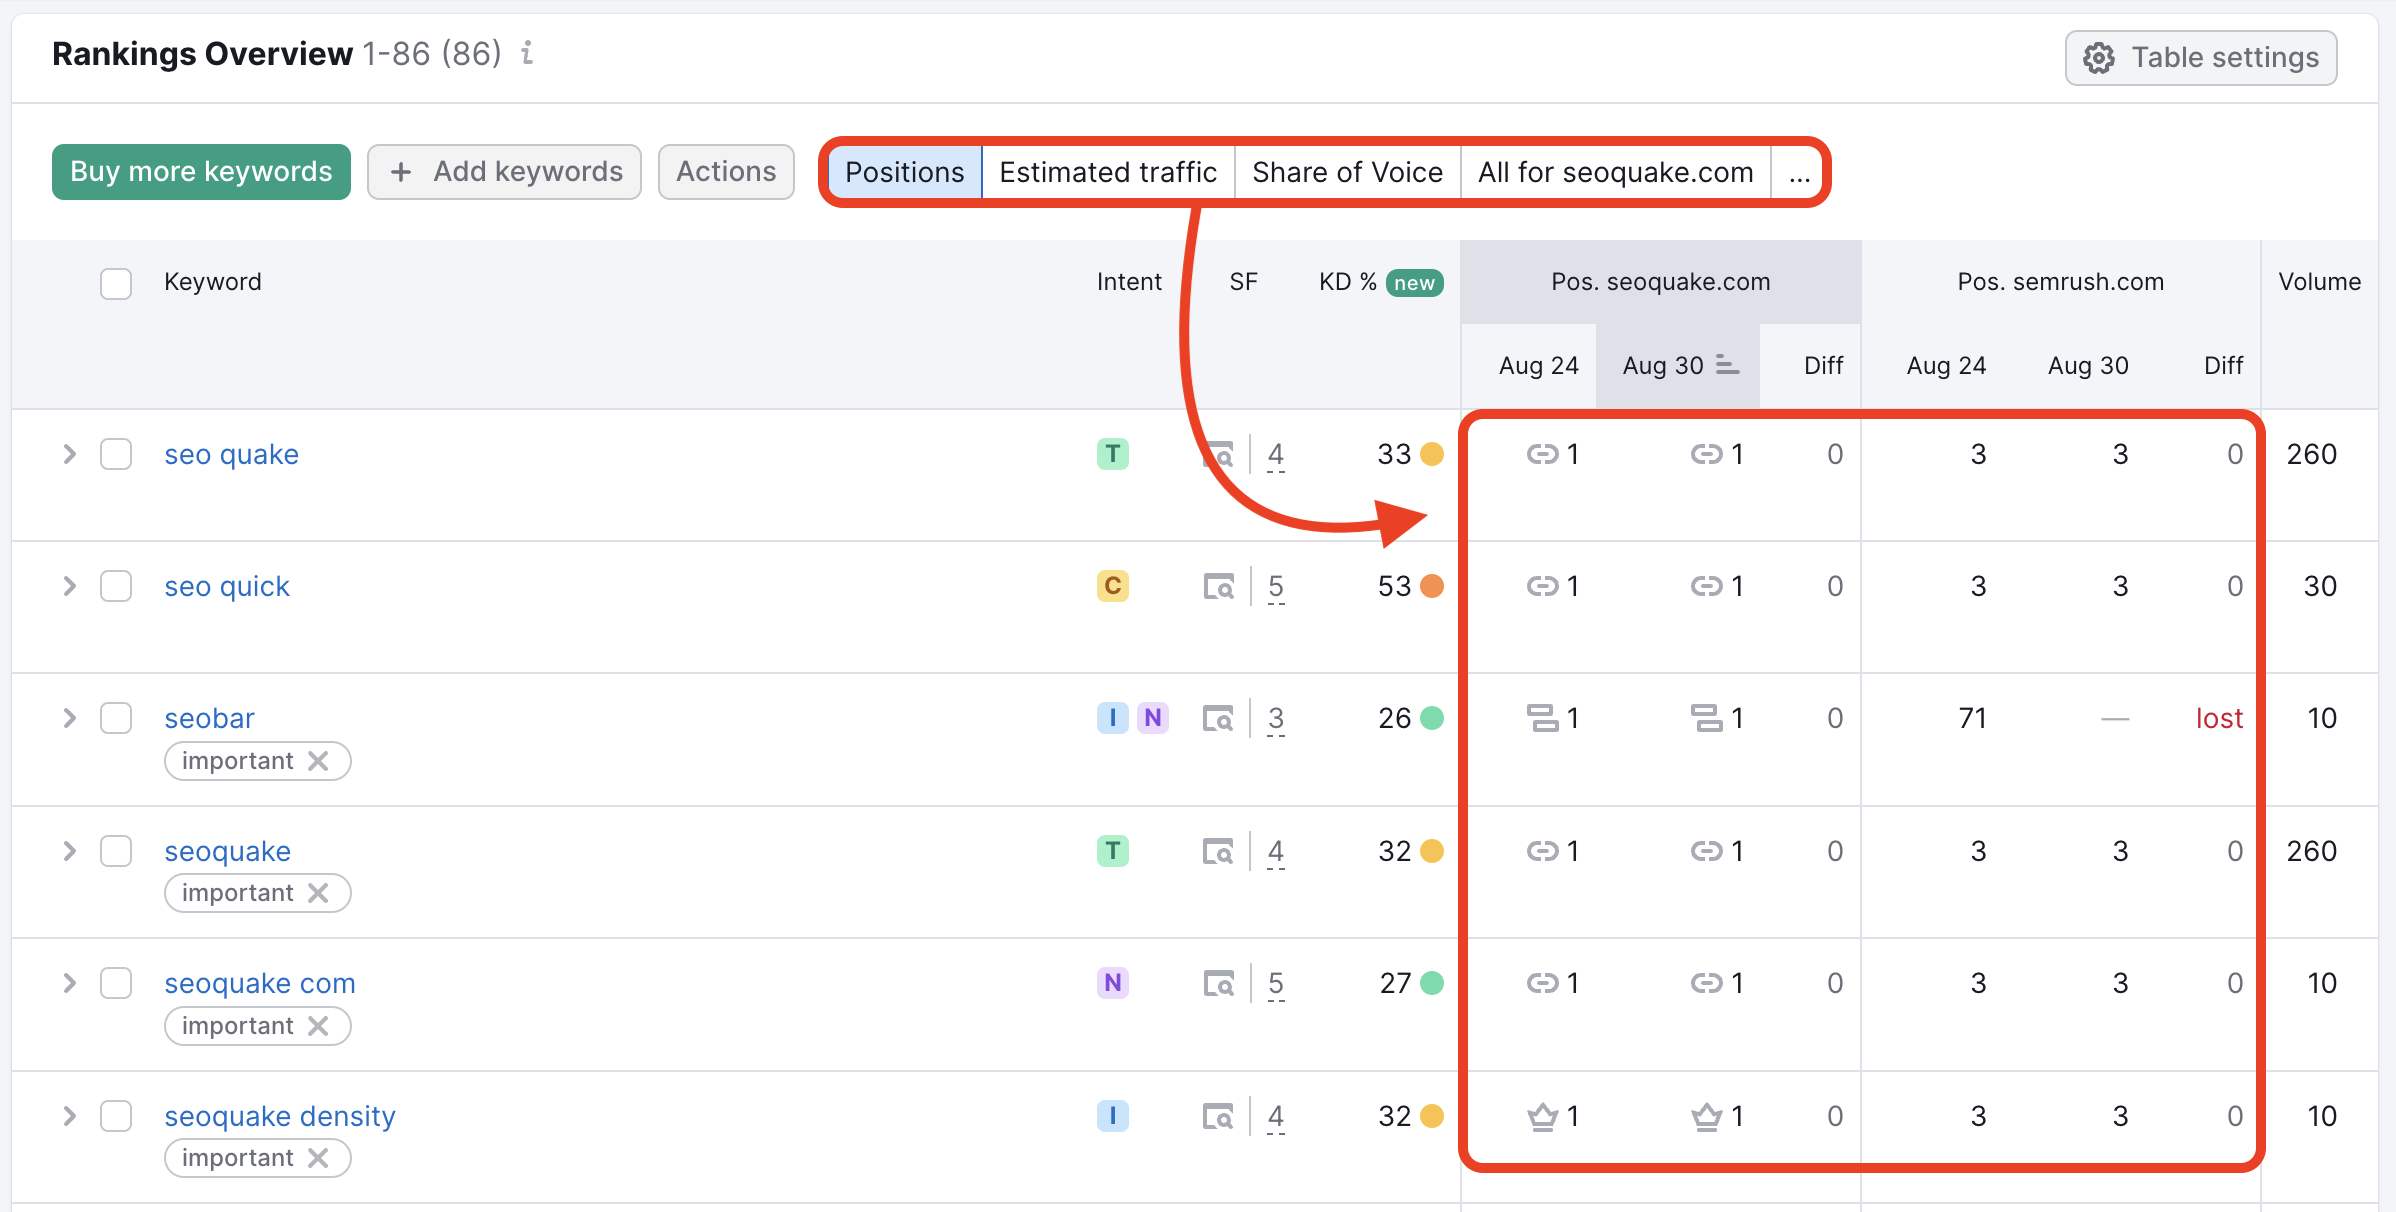The width and height of the screenshot is (2396, 1212).
Task: View SERP icon for seoquake
Action: click(x=1219, y=851)
